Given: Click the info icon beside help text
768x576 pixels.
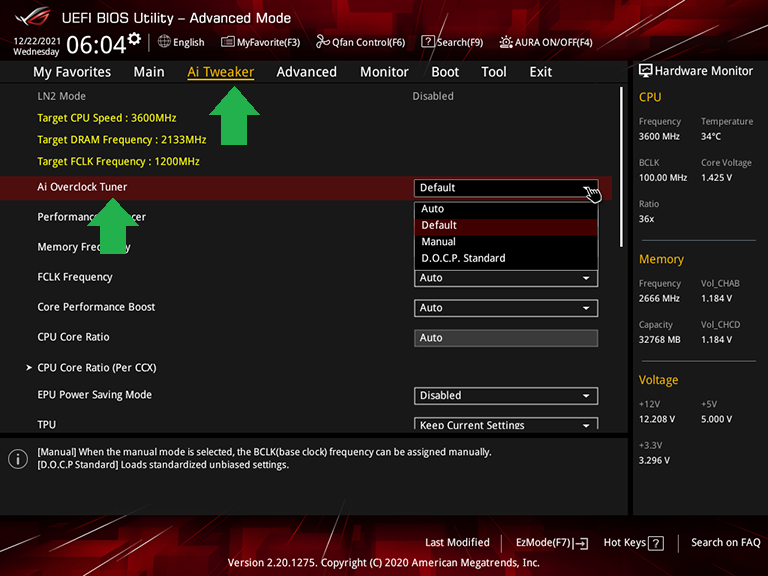Looking at the screenshot, I should (18, 459).
